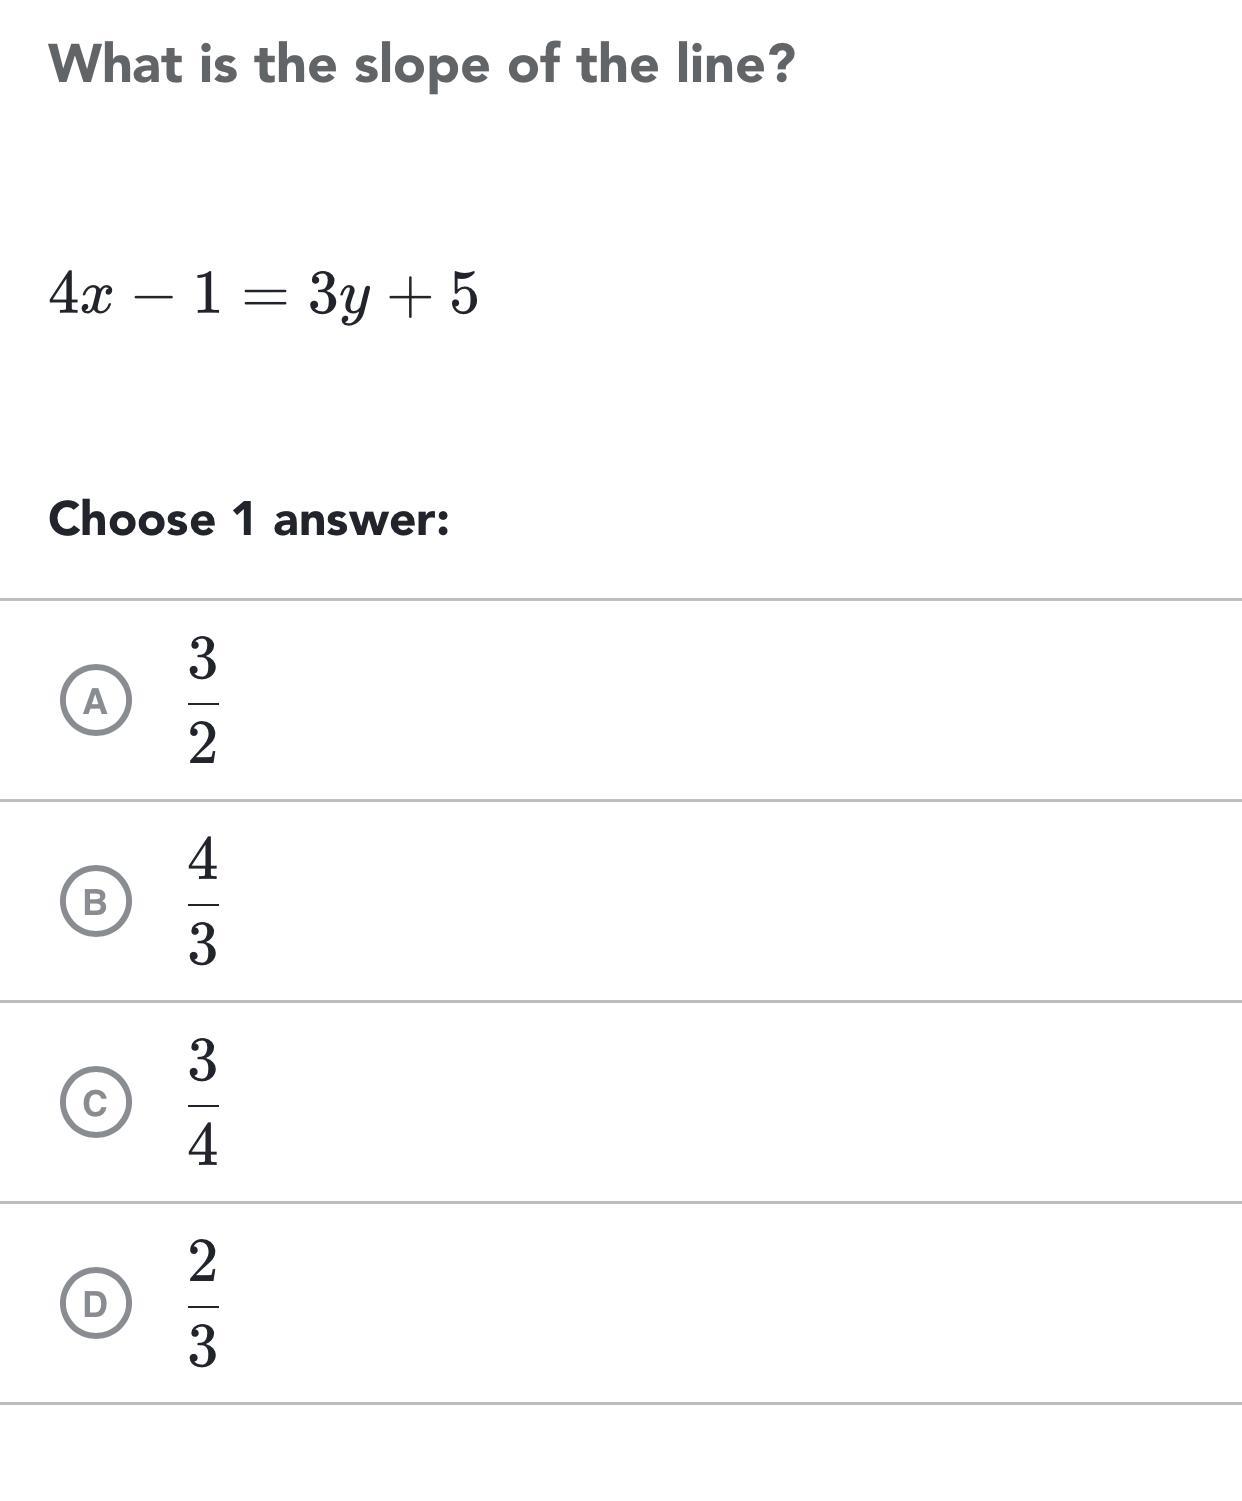Click the "Choose 1 answer:" label
This screenshot has height=1501, width=1242.
point(249,520)
